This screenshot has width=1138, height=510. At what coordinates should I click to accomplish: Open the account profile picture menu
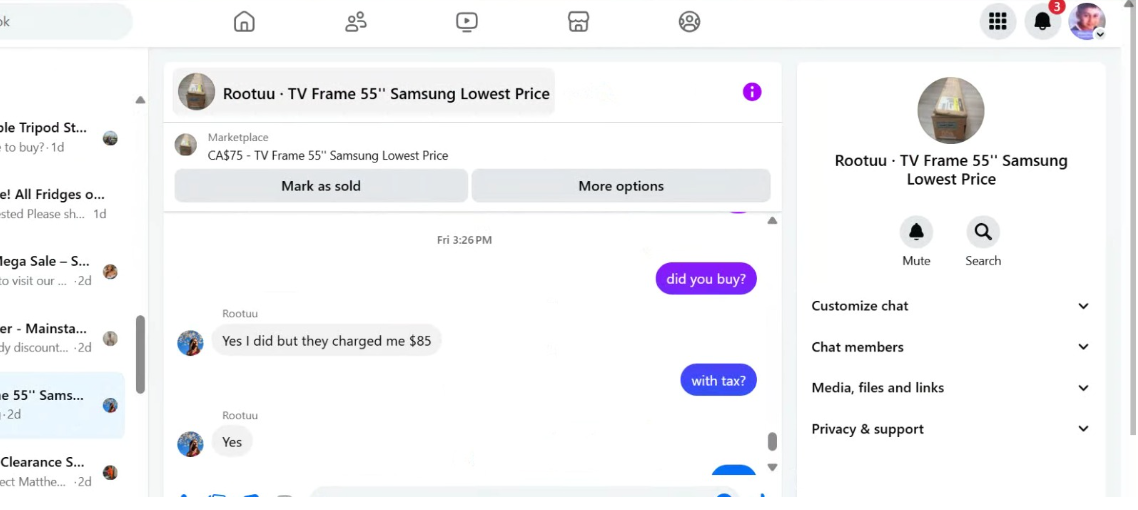pyautogui.click(x=1087, y=22)
